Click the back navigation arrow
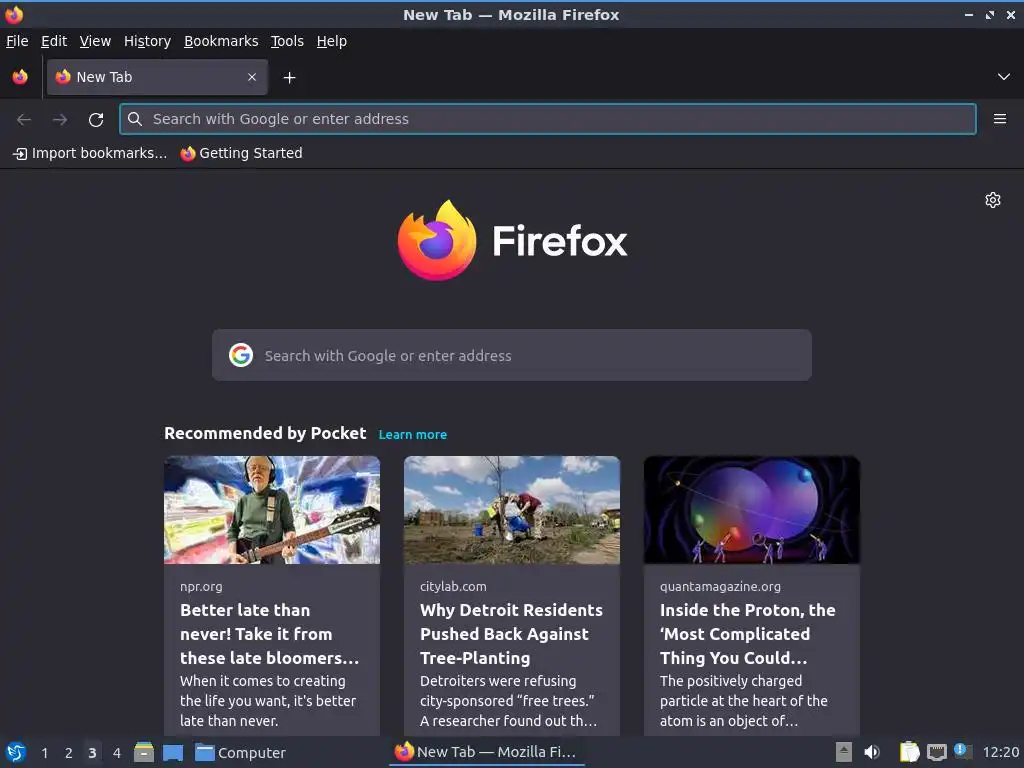This screenshot has width=1024, height=768. [24, 119]
